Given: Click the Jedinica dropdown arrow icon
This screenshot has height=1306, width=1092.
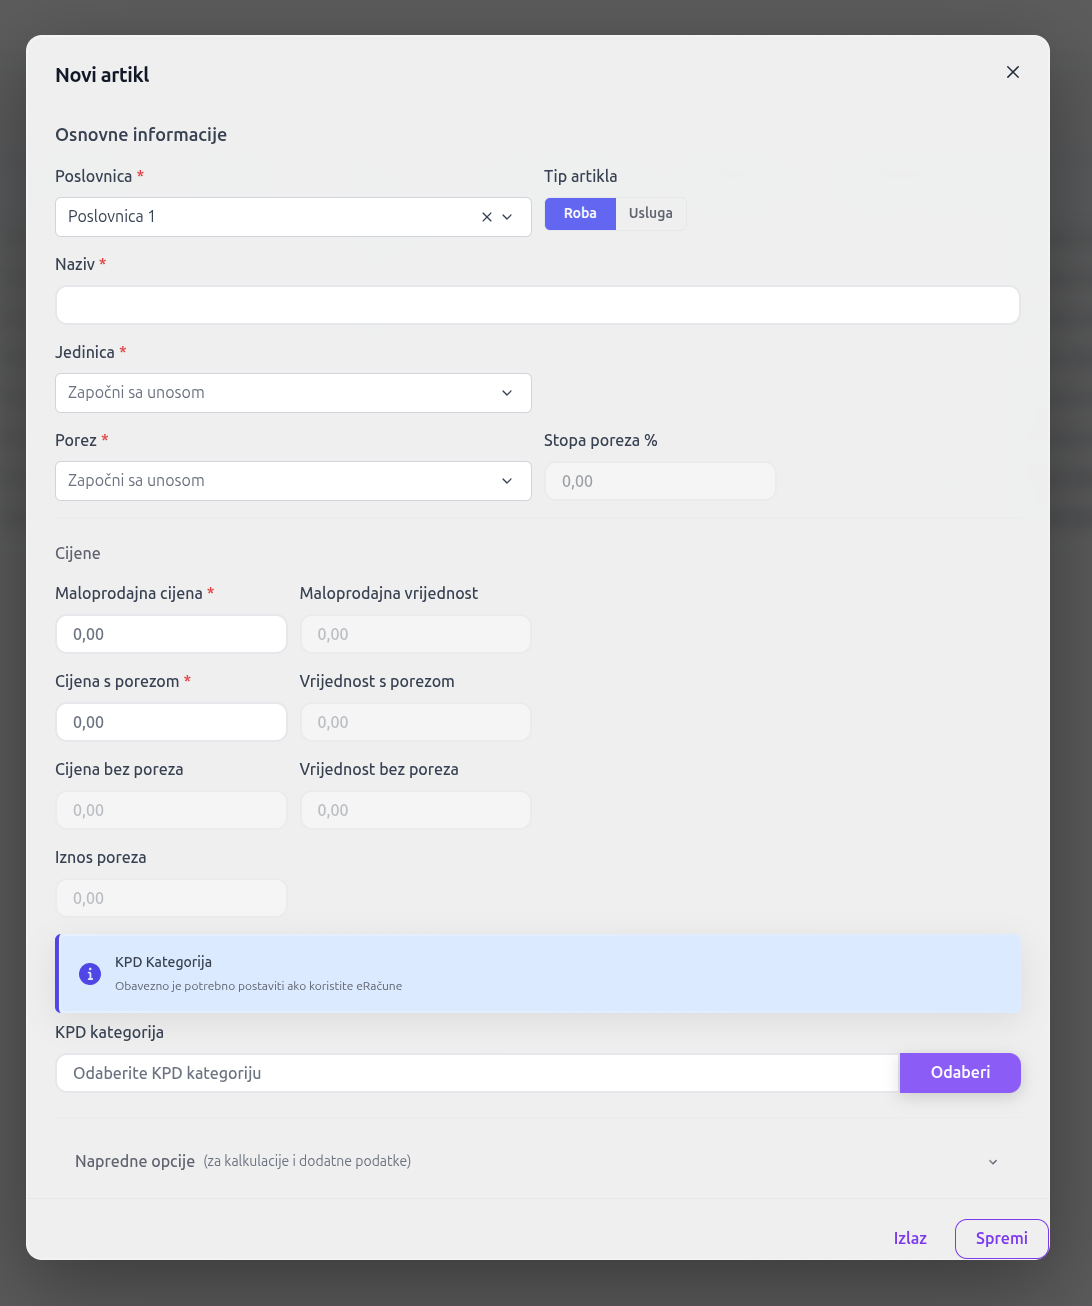Looking at the screenshot, I should point(507,393).
